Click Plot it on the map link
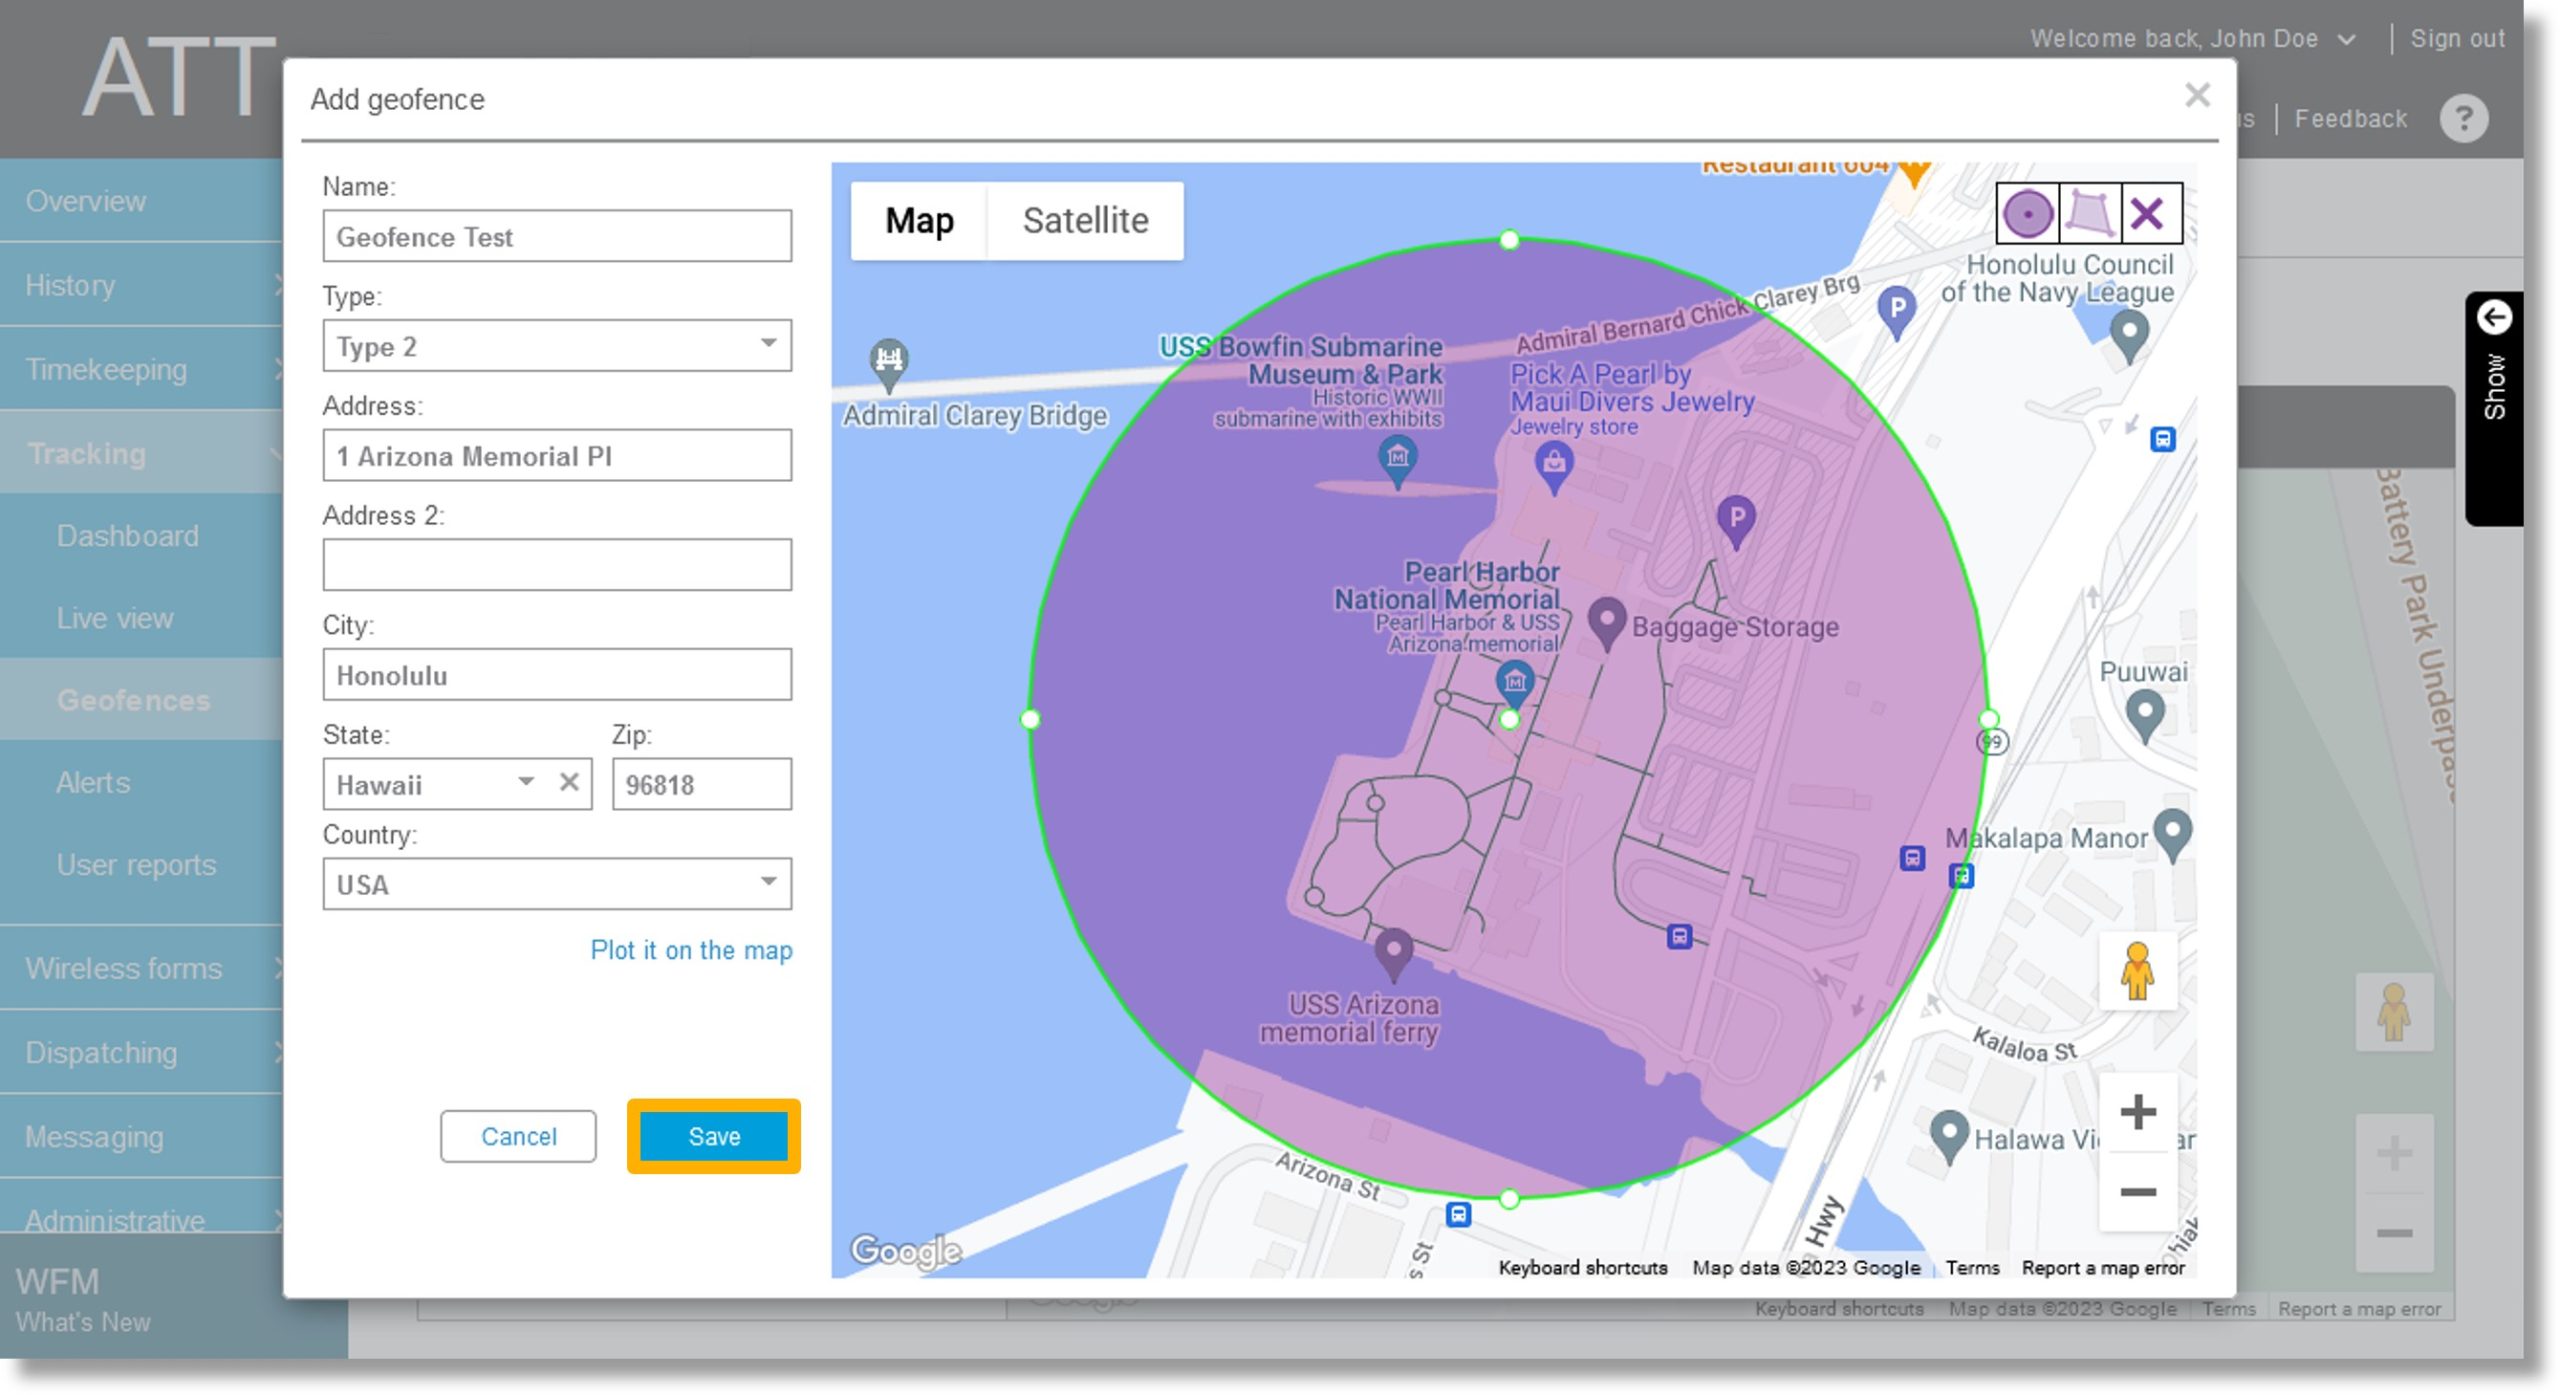Image resolution: width=2560 pixels, height=1395 pixels. pos(691,950)
